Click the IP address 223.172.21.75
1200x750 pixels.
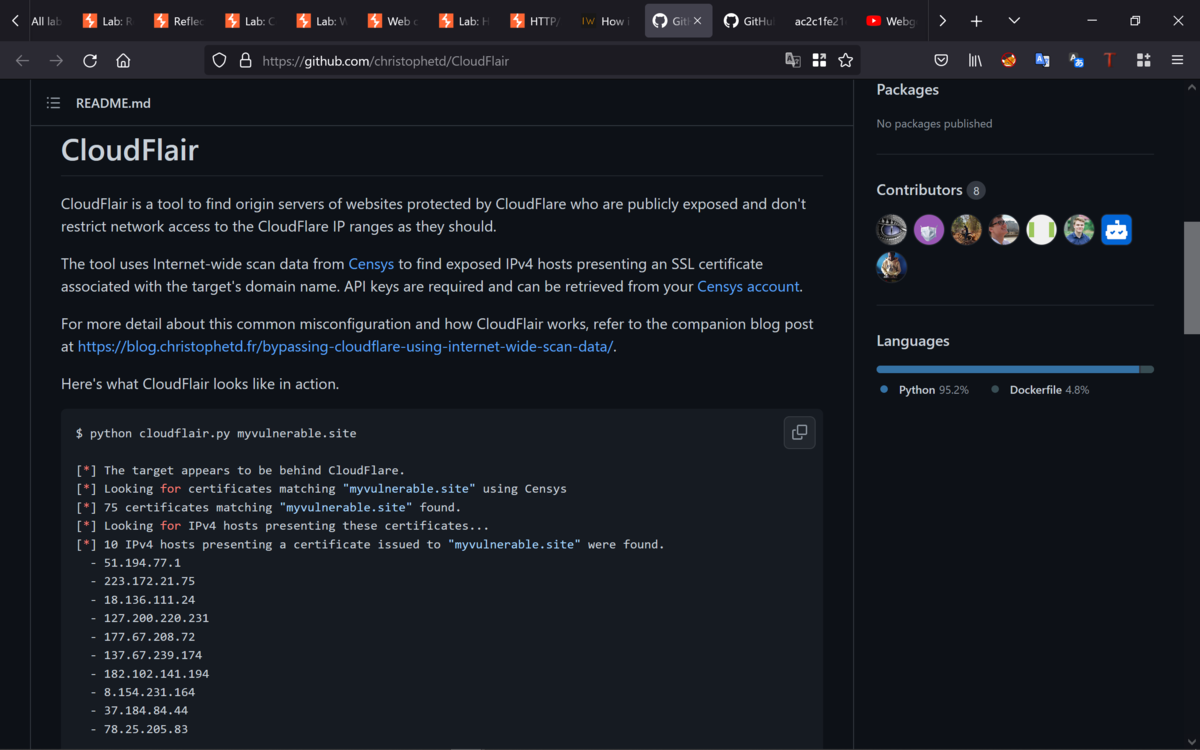(149, 581)
